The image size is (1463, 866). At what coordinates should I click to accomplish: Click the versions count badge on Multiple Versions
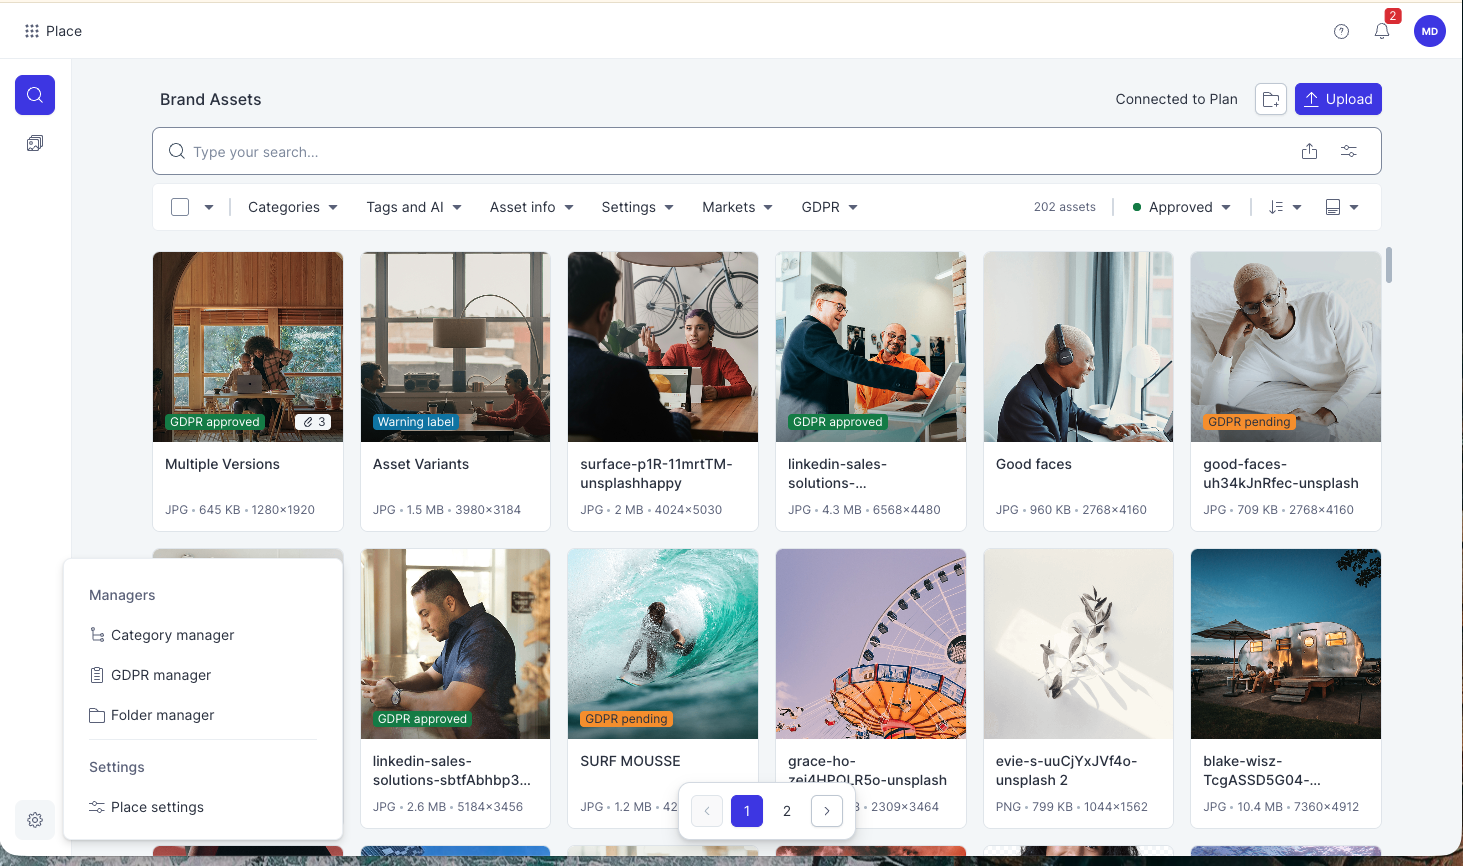point(315,422)
